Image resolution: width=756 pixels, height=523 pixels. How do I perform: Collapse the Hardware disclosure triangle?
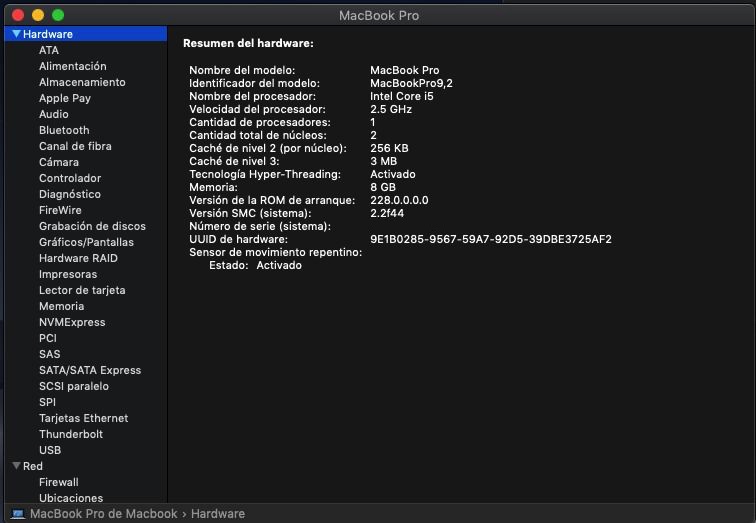click(16, 34)
